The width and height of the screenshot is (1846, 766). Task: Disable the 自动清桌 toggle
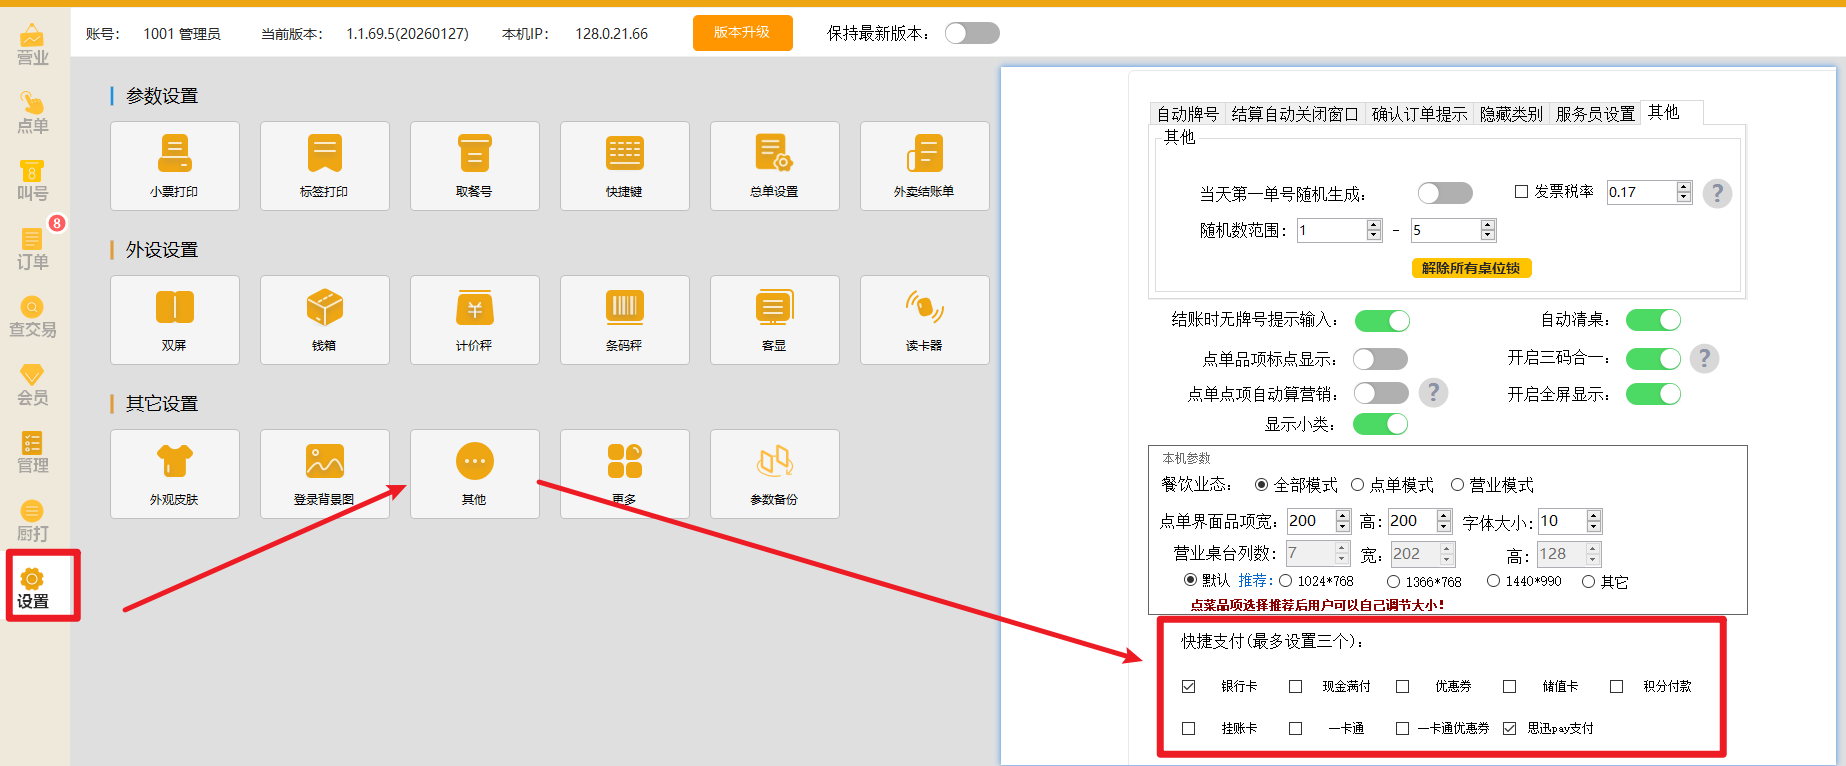pos(1653,320)
